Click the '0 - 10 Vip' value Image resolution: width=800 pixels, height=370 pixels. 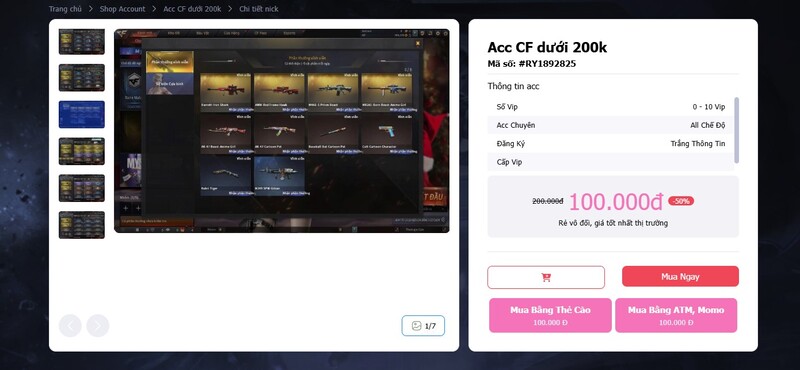point(709,107)
